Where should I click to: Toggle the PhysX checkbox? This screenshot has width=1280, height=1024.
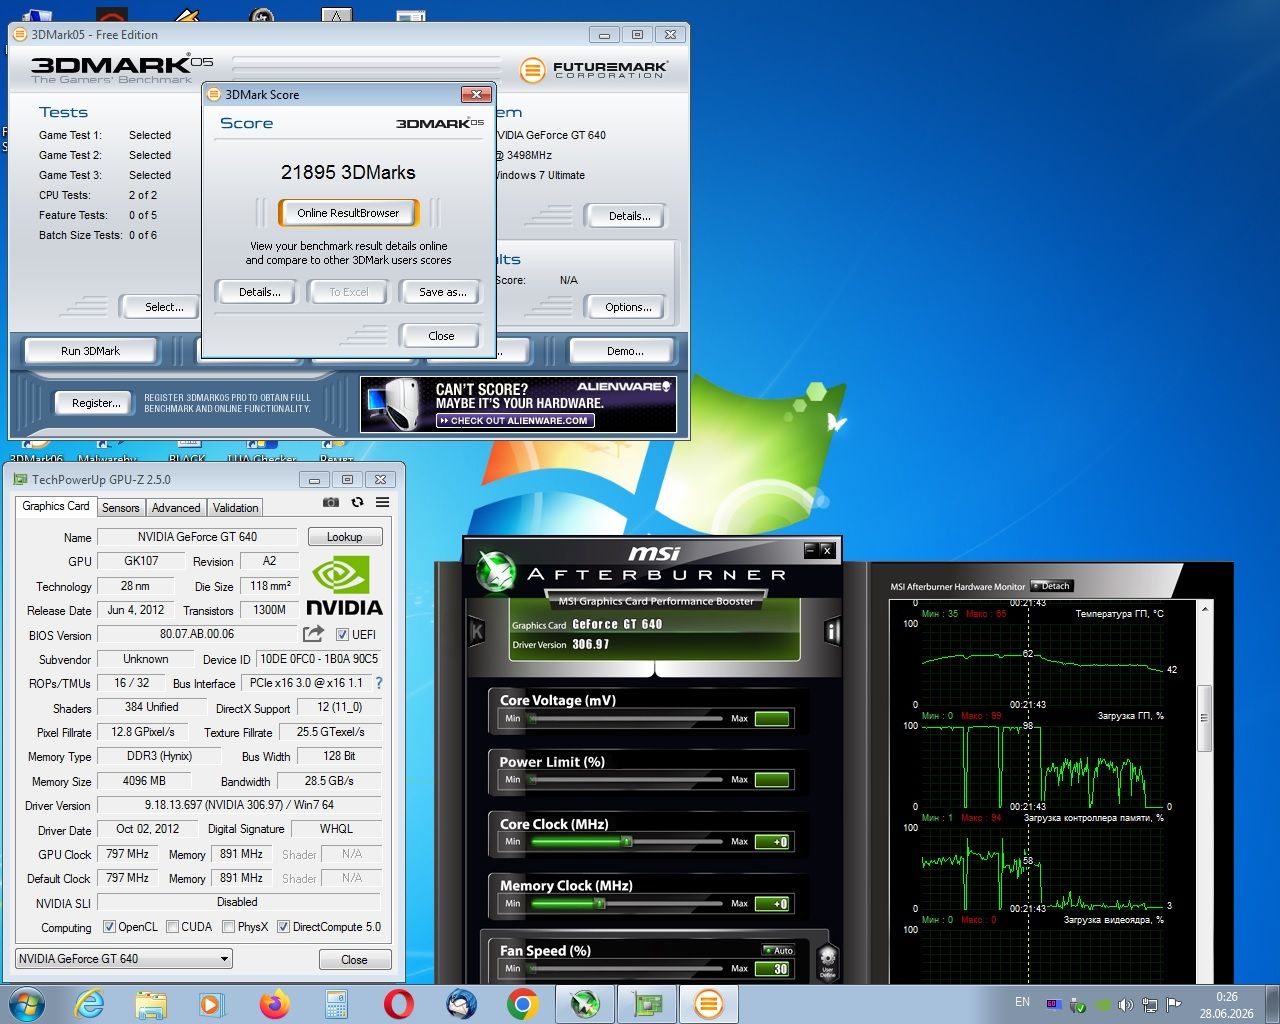229,927
